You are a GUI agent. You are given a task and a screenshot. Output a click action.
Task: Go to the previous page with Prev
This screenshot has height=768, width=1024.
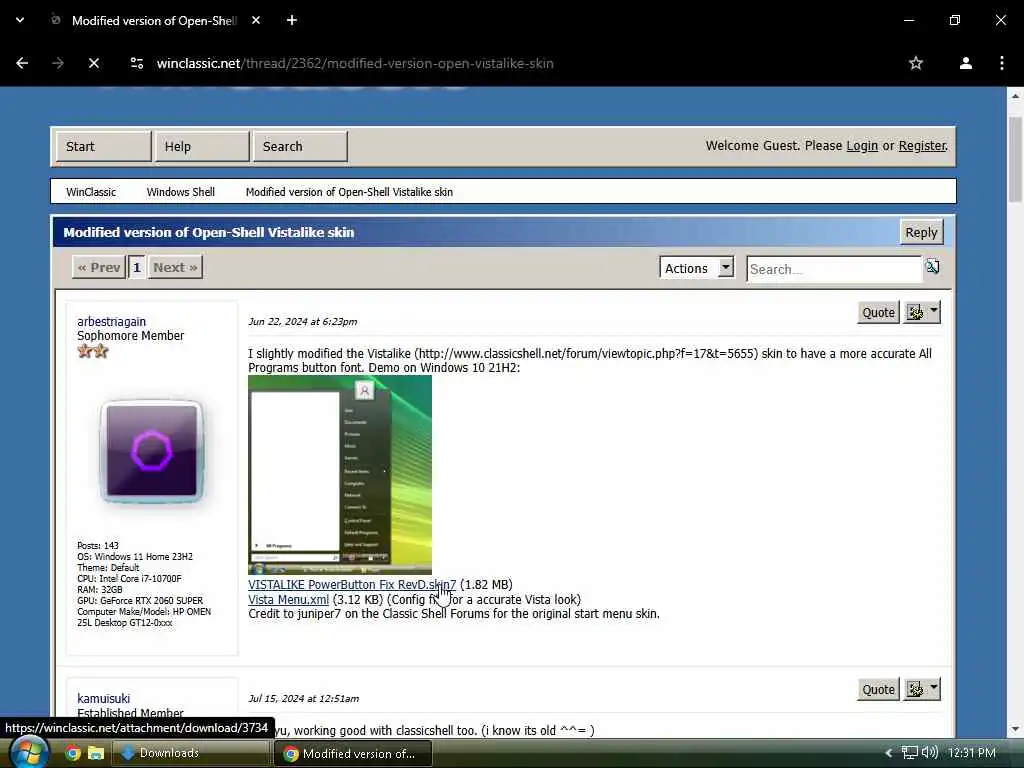[x=99, y=267]
